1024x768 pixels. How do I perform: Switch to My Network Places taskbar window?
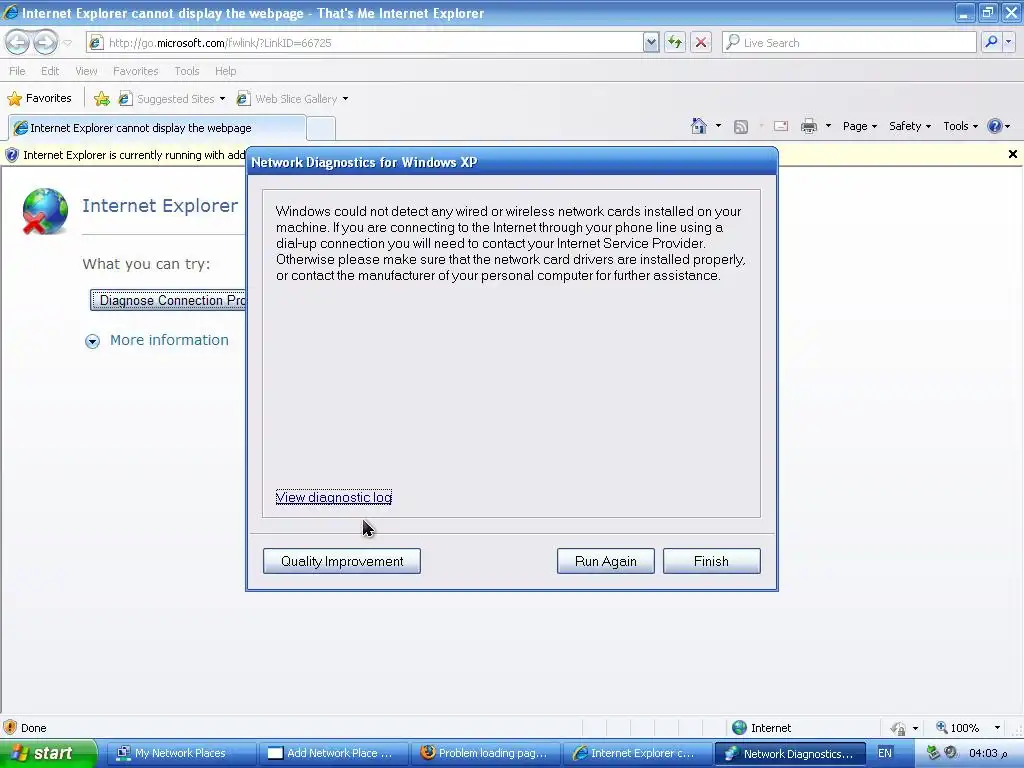coord(180,754)
